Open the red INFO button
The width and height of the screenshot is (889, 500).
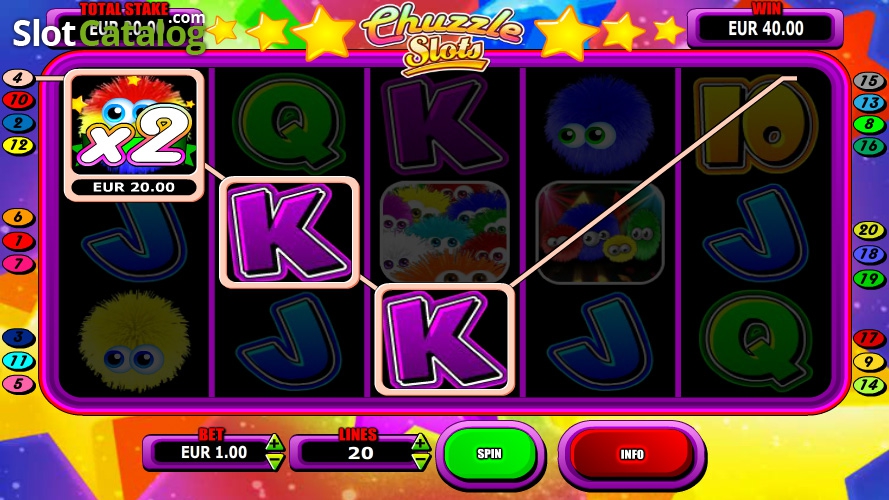(632, 454)
